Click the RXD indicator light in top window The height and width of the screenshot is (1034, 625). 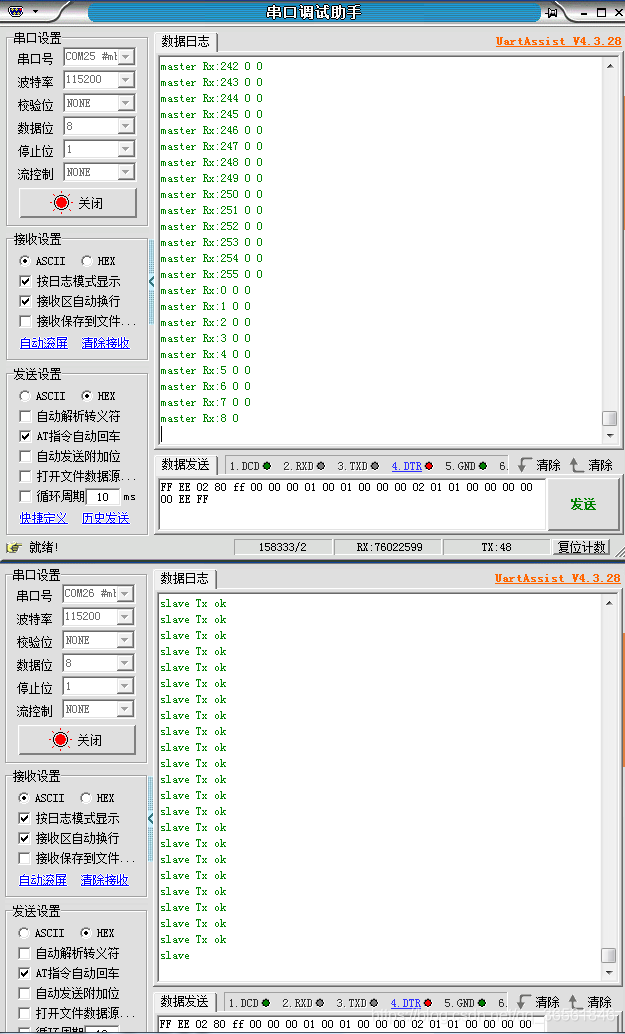(x=321, y=466)
